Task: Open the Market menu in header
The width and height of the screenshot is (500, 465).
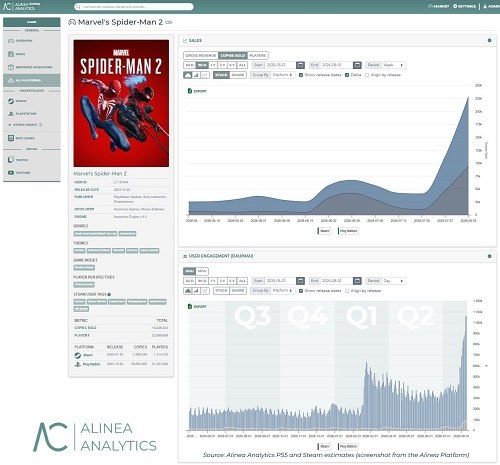Action: tap(439, 6)
